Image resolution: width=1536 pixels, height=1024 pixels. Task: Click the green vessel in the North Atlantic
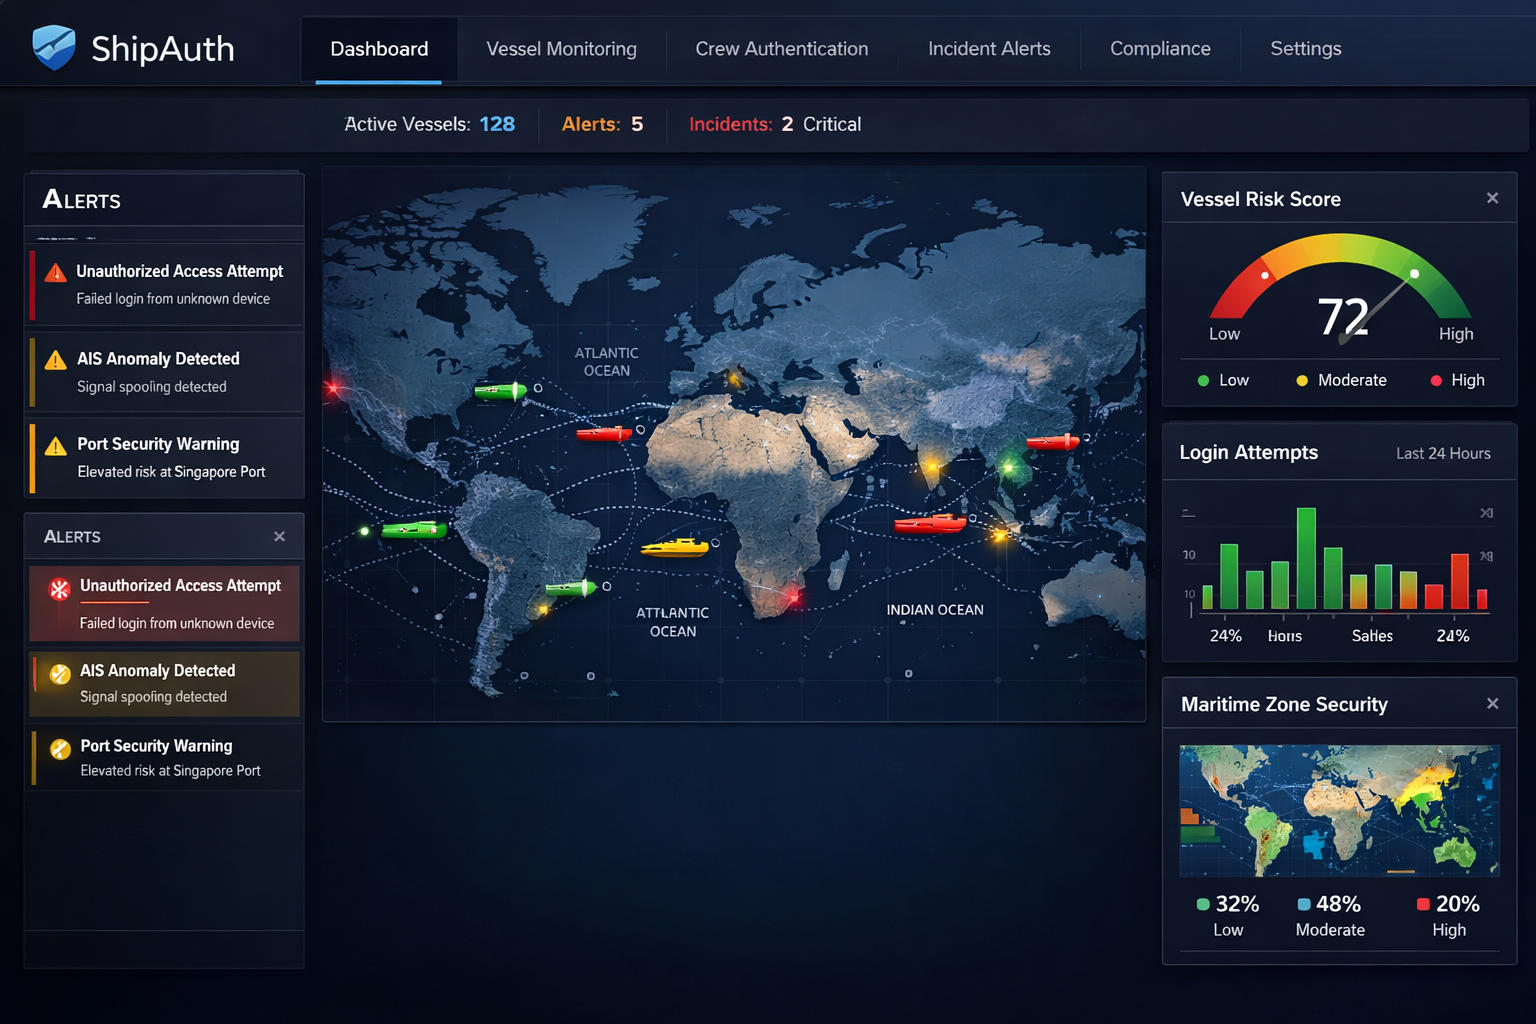click(500, 391)
